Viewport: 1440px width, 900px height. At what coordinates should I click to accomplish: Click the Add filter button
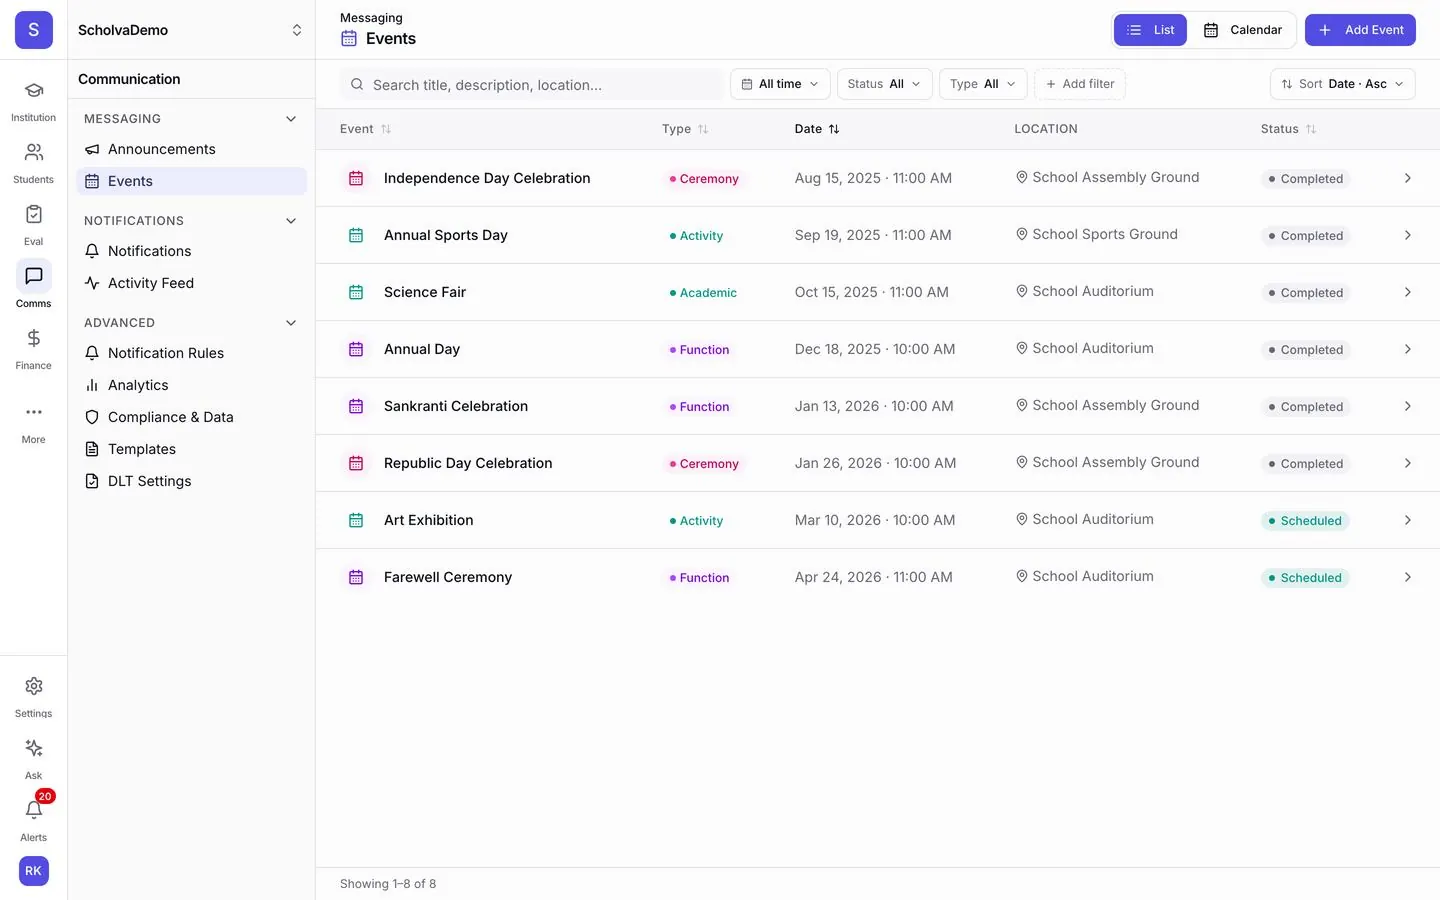point(1080,84)
